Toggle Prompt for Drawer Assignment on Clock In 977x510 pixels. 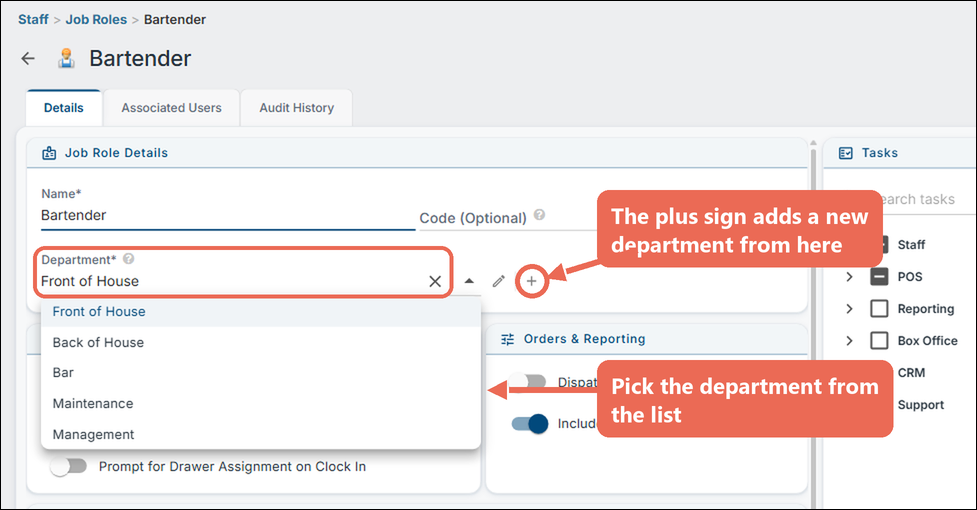[x=69, y=466]
